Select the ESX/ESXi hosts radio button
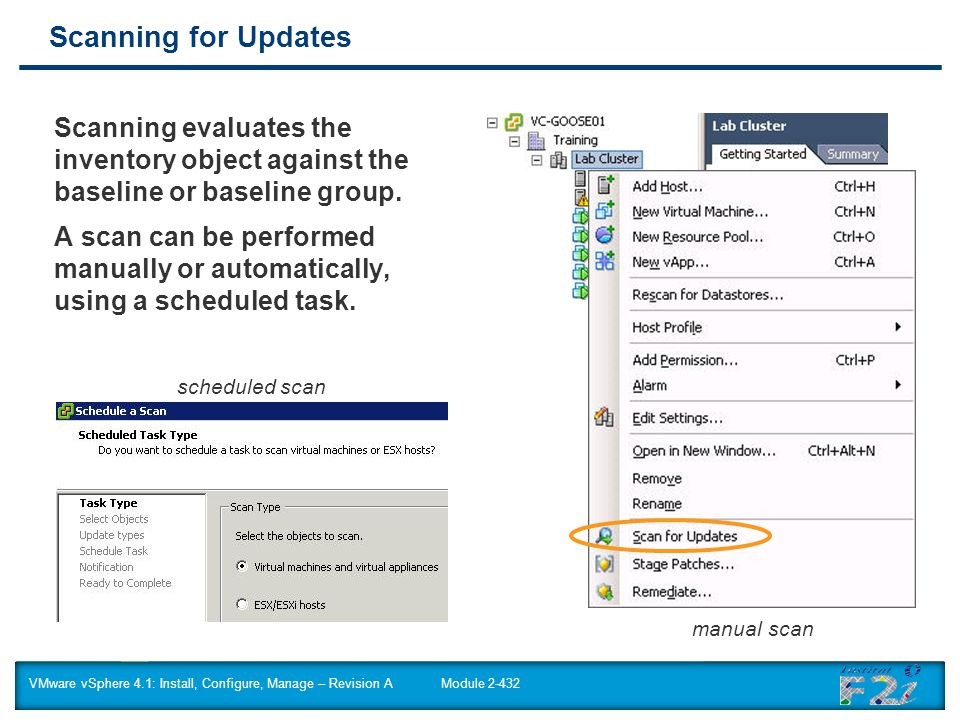 tap(242, 604)
